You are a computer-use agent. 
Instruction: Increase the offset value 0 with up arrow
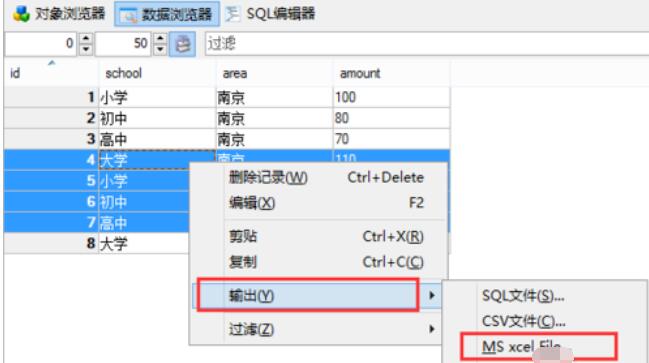(85, 38)
